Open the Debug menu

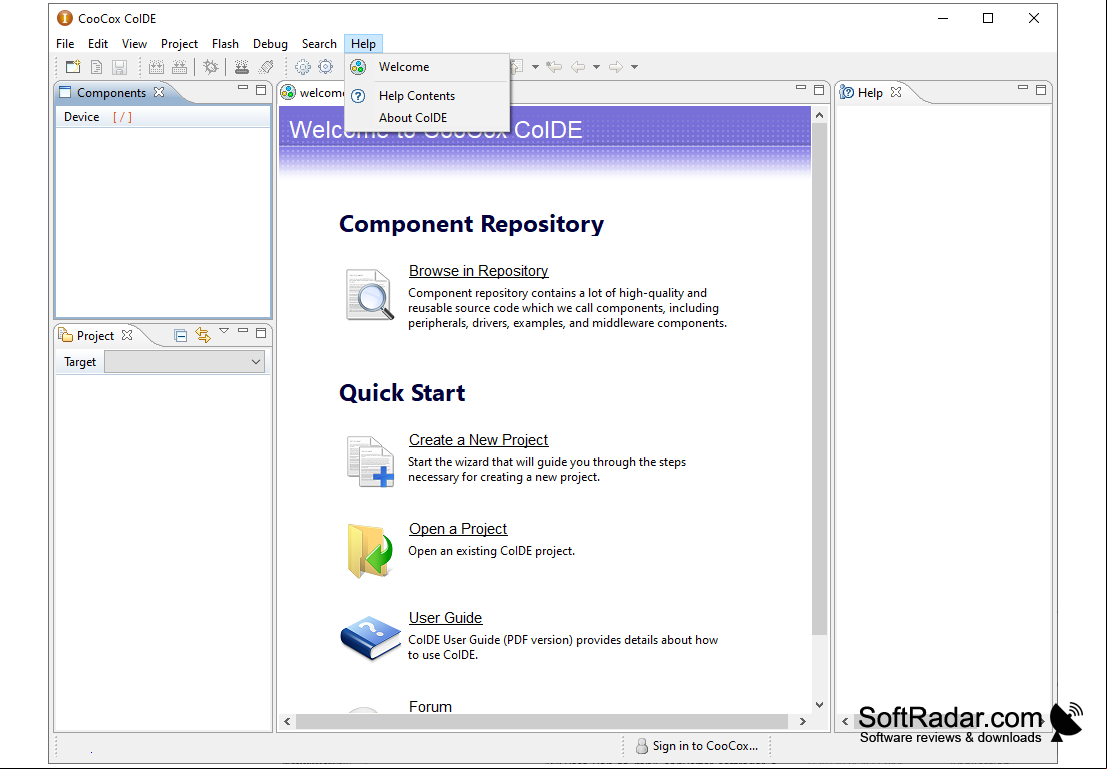(x=270, y=44)
